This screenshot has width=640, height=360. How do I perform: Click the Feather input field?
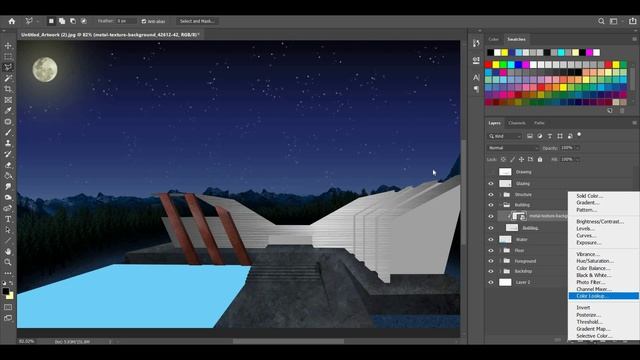pyautogui.click(x=126, y=21)
